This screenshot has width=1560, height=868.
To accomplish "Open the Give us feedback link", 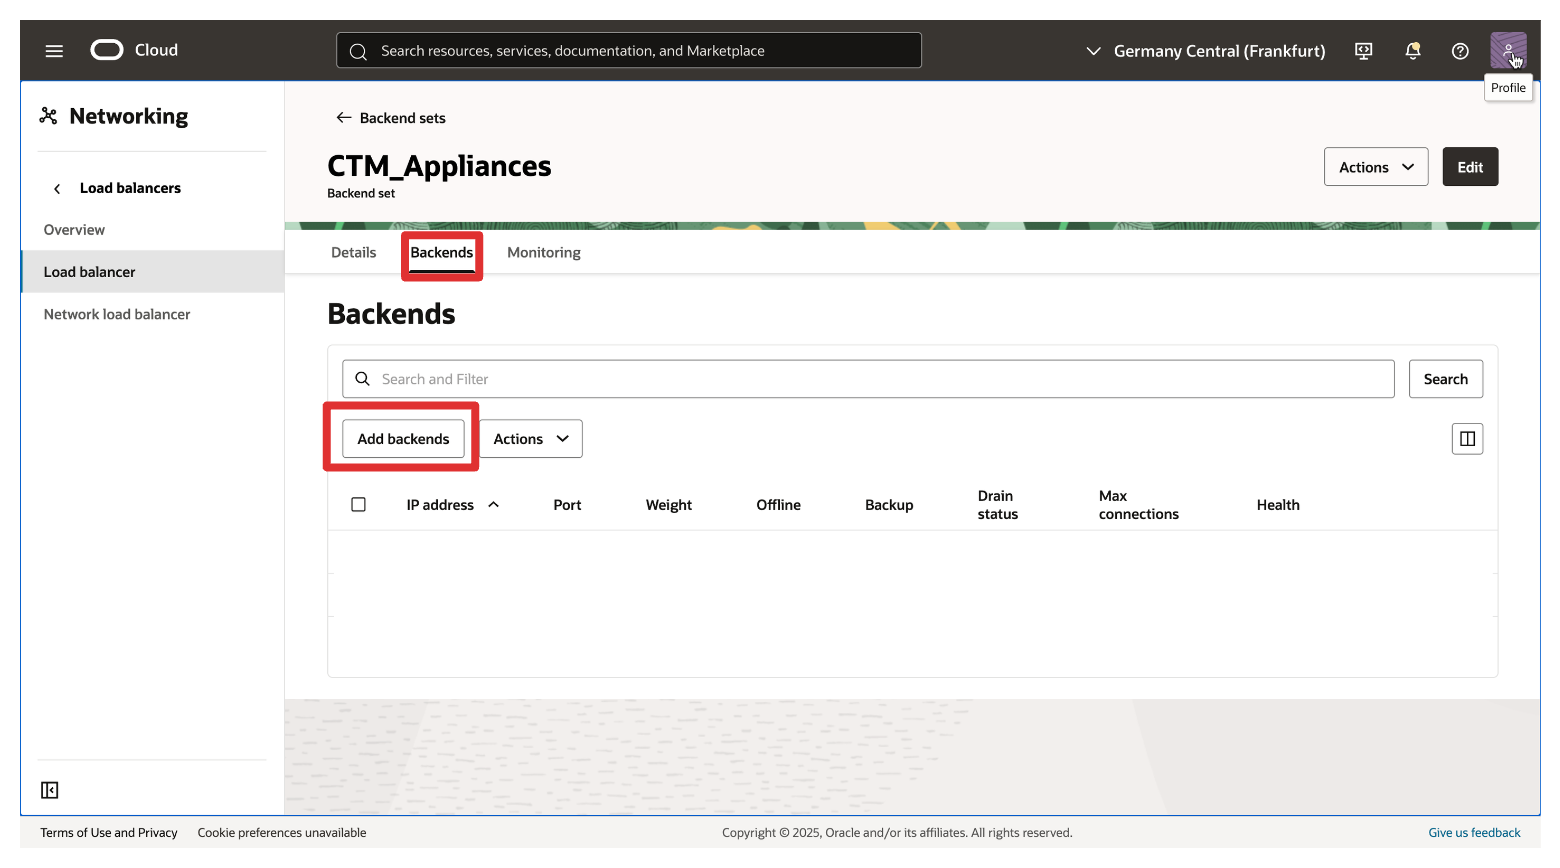I will click(1474, 833).
